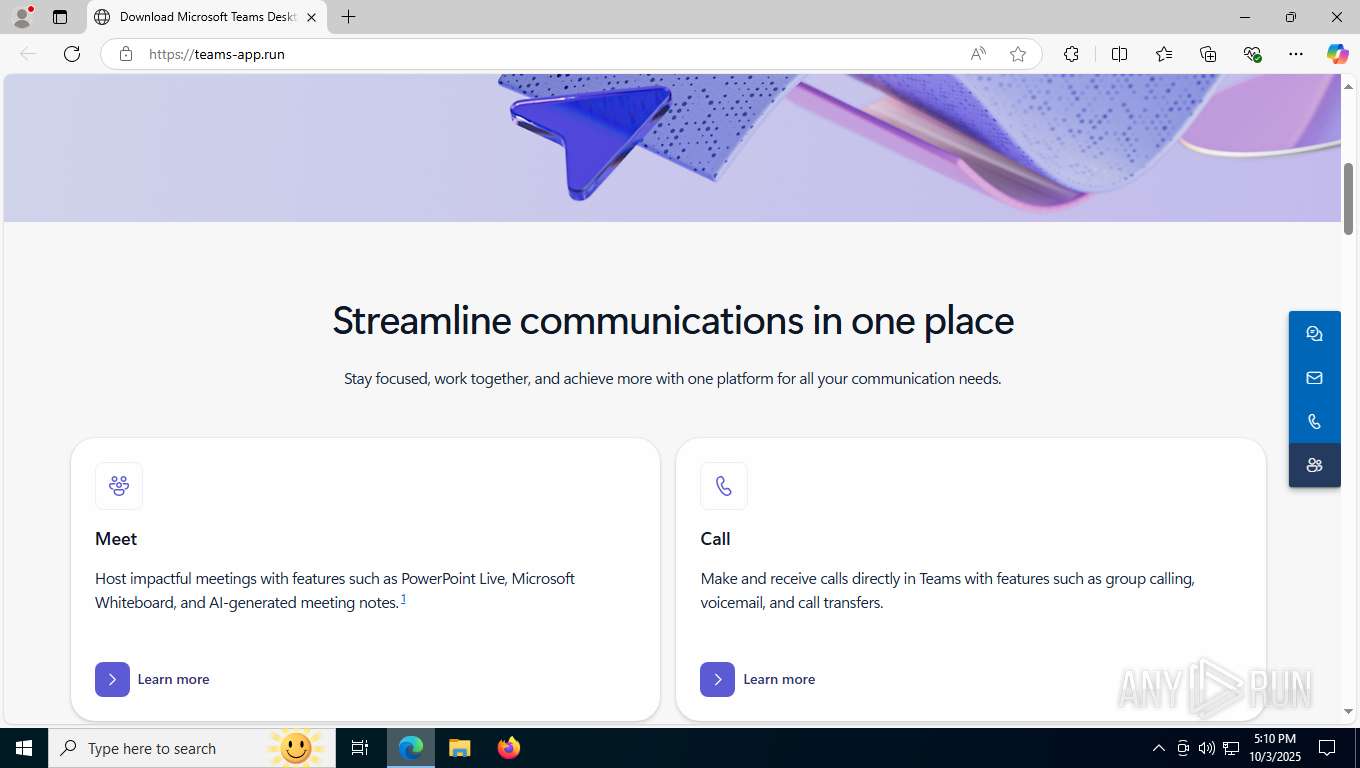1360x768 pixels.
Task: Refresh the current page
Action: [x=72, y=54]
